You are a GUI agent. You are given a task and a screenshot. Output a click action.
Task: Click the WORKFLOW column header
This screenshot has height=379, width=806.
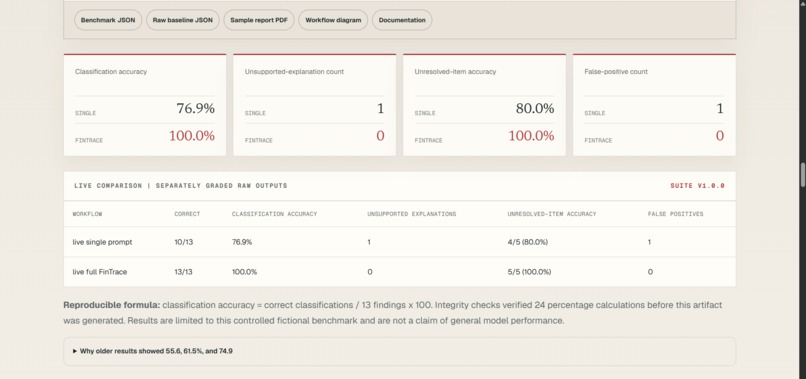click(x=87, y=214)
